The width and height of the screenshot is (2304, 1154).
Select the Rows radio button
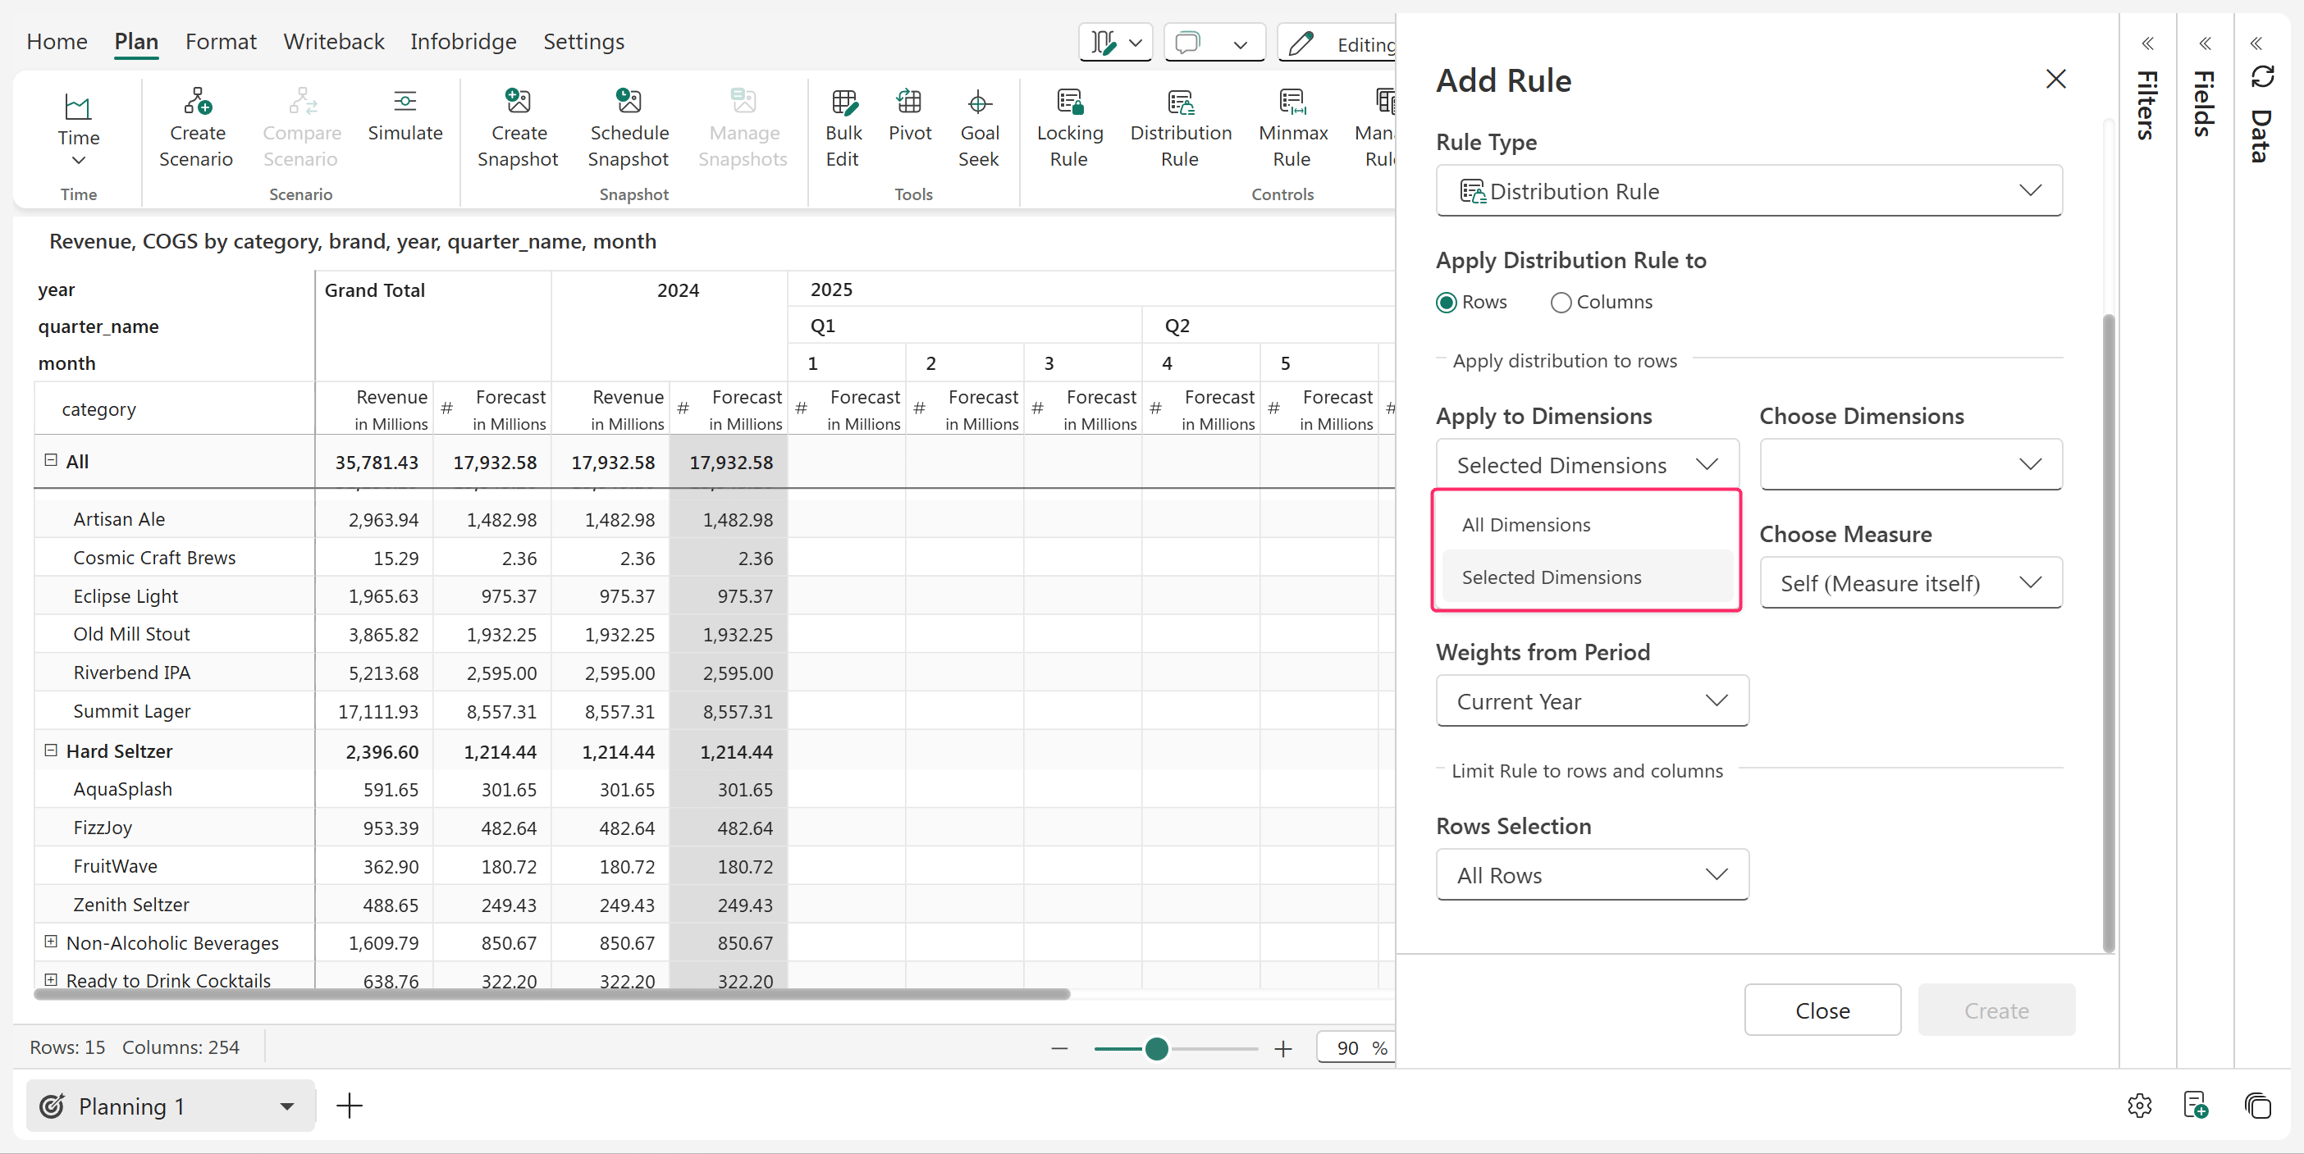pyautogui.click(x=1446, y=302)
